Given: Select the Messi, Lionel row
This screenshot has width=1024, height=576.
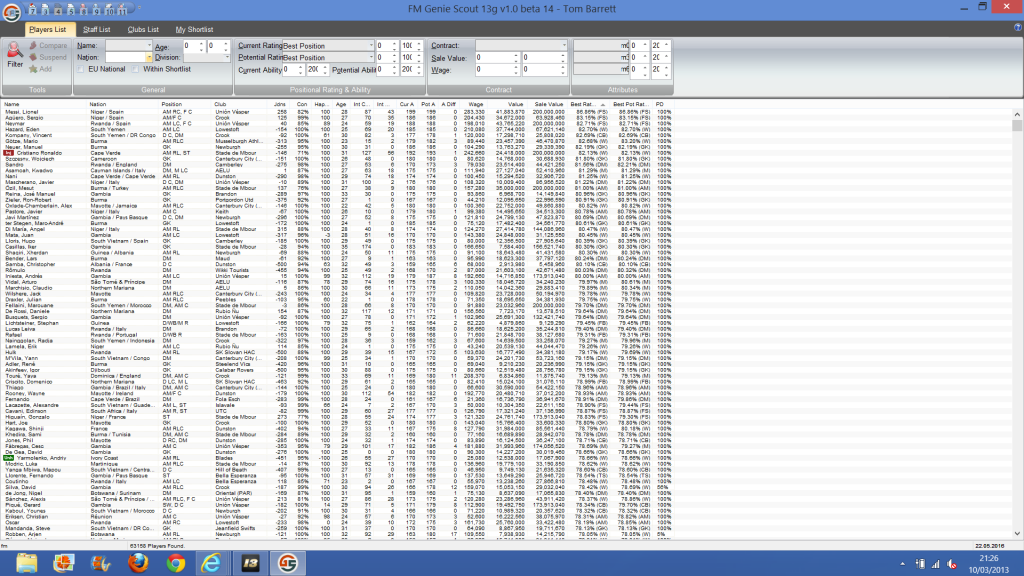Looking at the screenshot, I should (x=337, y=112).
